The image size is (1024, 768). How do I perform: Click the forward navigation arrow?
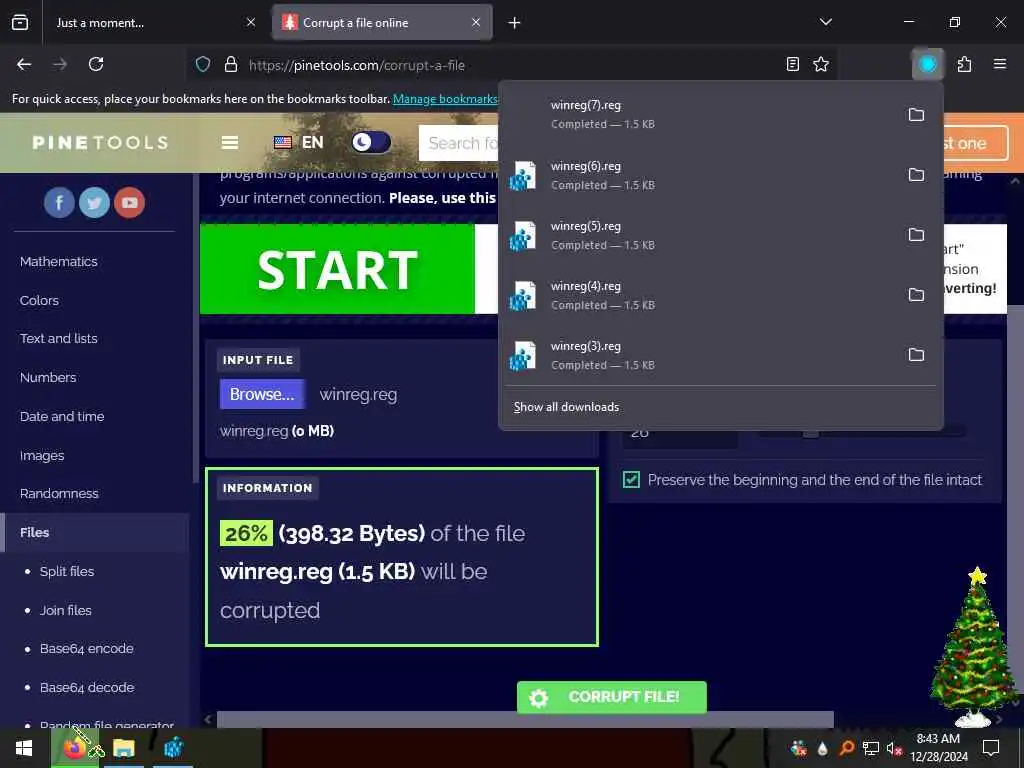point(60,64)
